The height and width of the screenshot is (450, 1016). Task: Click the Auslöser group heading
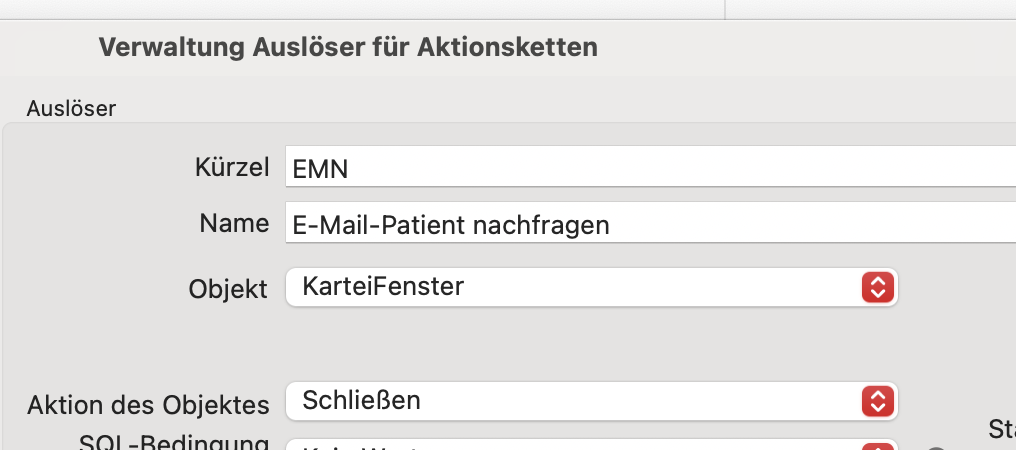click(x=71, y=109)
